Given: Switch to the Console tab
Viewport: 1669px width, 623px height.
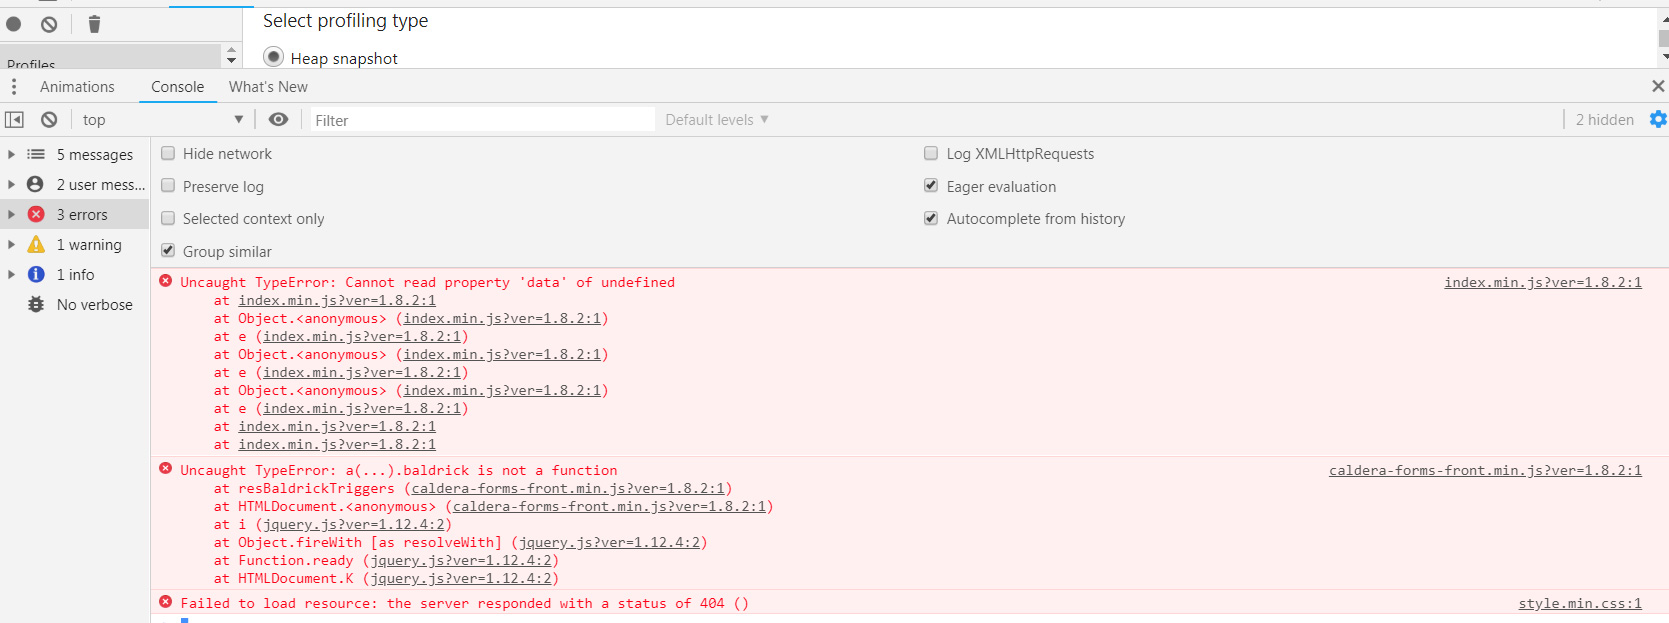Looking at the screenshot, I should pos(178,87).
